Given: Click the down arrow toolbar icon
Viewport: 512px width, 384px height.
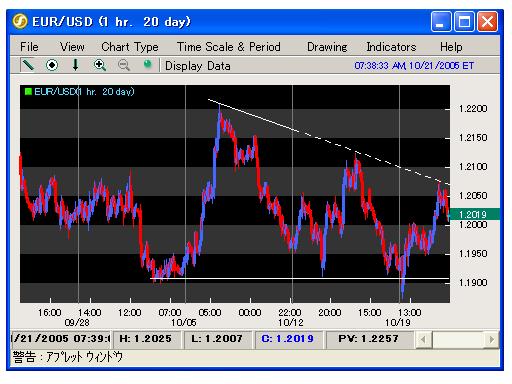Looking at the screenshot, I should tap(76, 65).
